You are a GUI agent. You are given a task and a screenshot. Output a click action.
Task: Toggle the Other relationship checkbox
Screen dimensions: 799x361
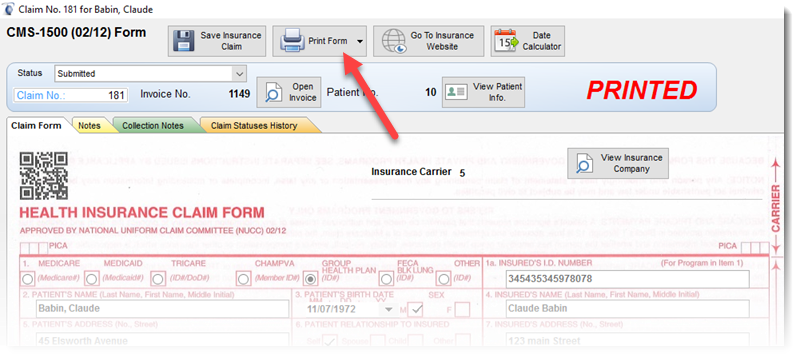coord(463,341)
